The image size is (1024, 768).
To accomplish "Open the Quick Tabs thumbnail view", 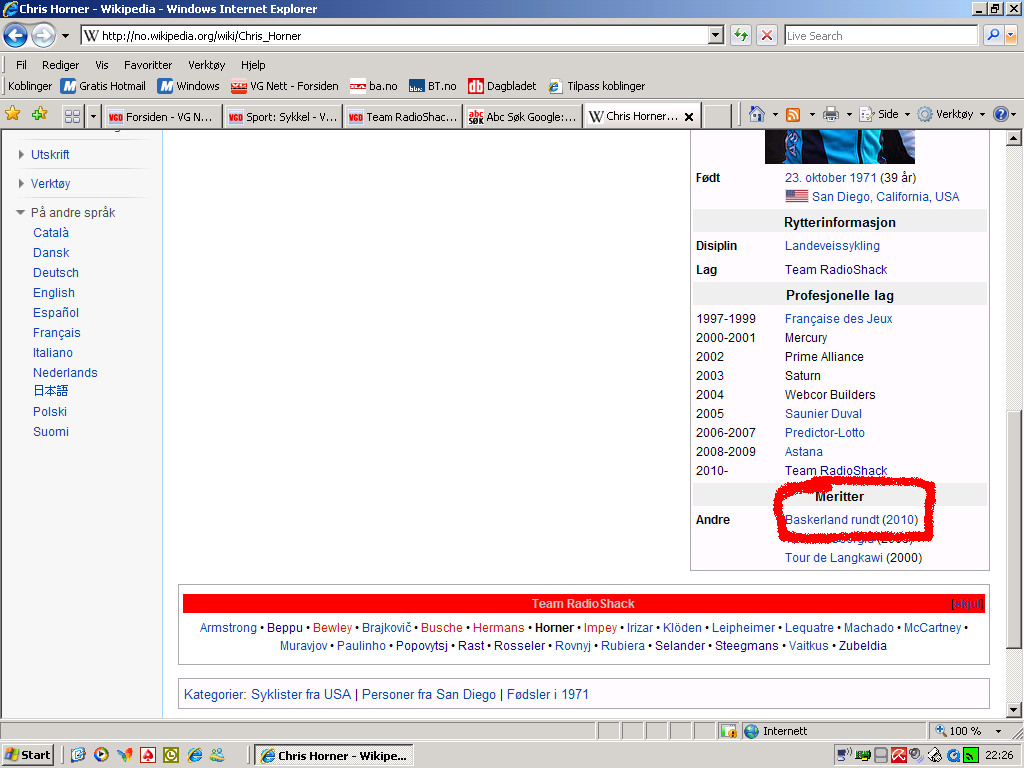I will click(72, 116).
